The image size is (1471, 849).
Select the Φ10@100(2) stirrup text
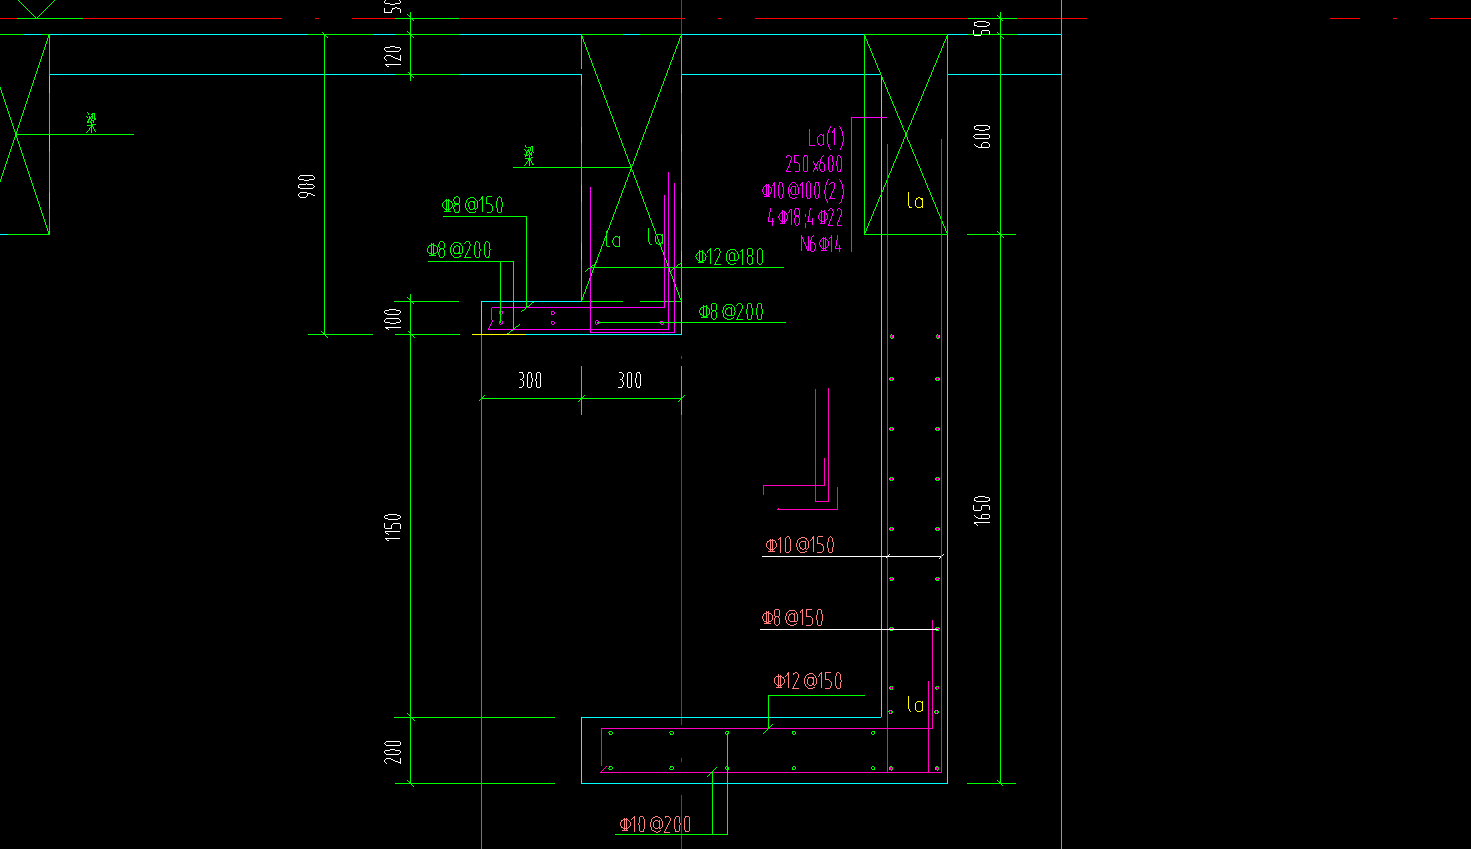[x=803, y=191]
